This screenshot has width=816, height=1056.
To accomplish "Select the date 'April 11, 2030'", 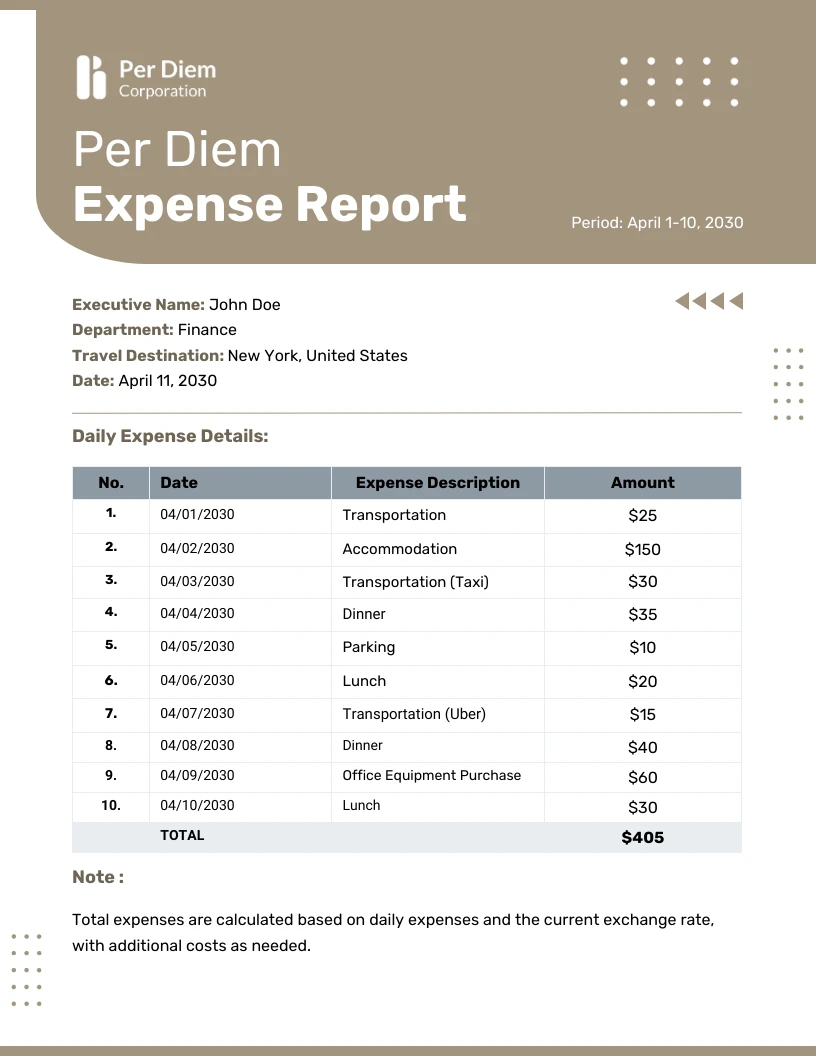I will pos(168,381).
